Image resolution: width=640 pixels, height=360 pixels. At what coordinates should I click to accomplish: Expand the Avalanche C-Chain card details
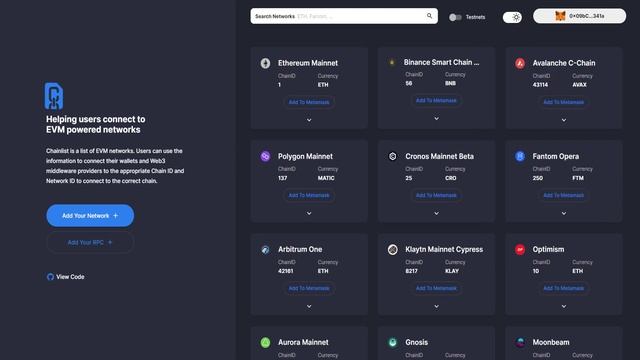pyautogui.click(x=564, y=120)
